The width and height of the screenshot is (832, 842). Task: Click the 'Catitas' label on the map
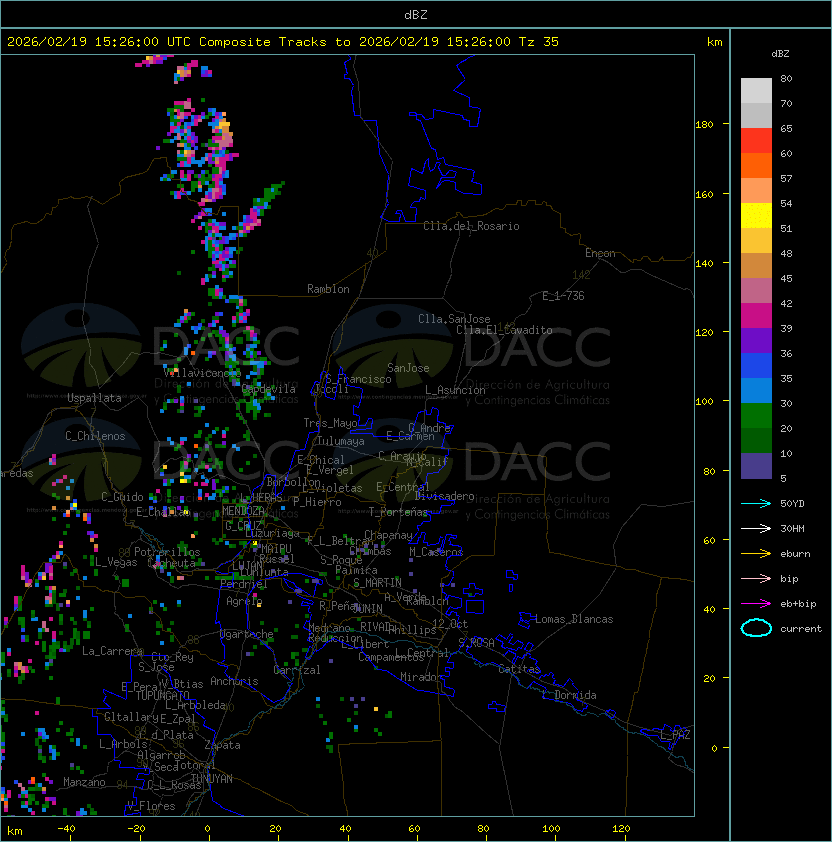point(519,669)
